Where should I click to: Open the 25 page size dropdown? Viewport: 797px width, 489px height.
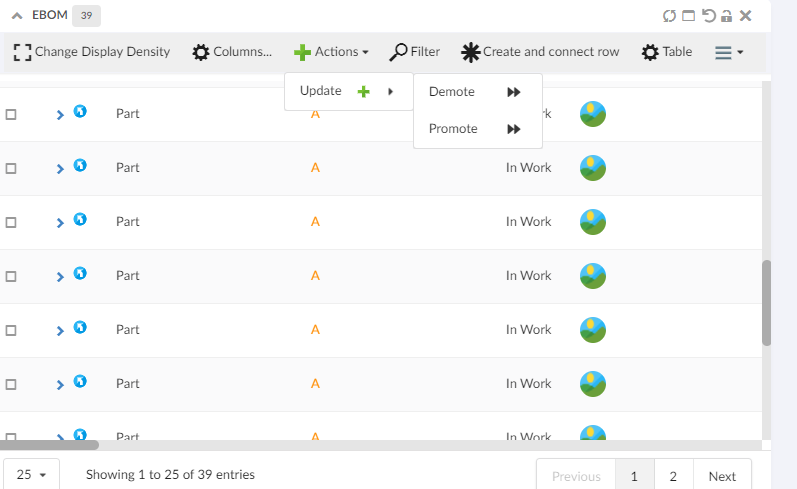click(32, 475)
